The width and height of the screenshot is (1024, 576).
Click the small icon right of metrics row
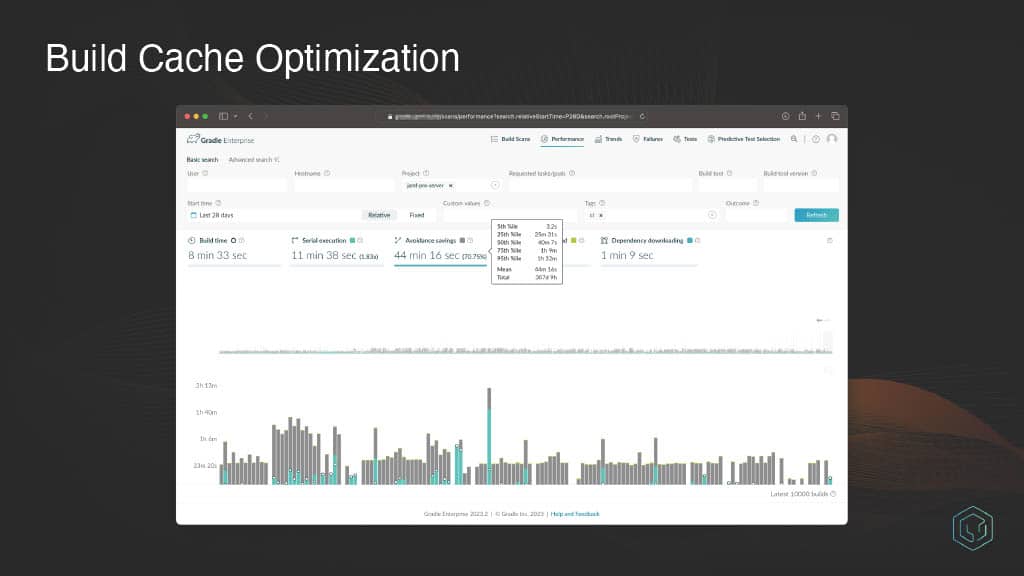829,240
